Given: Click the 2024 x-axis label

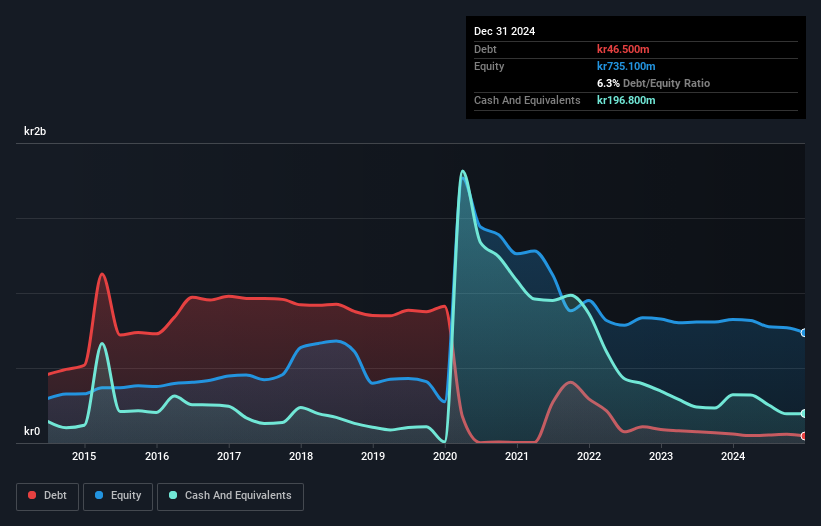Looking at the screenshot, I should [733, 456].
